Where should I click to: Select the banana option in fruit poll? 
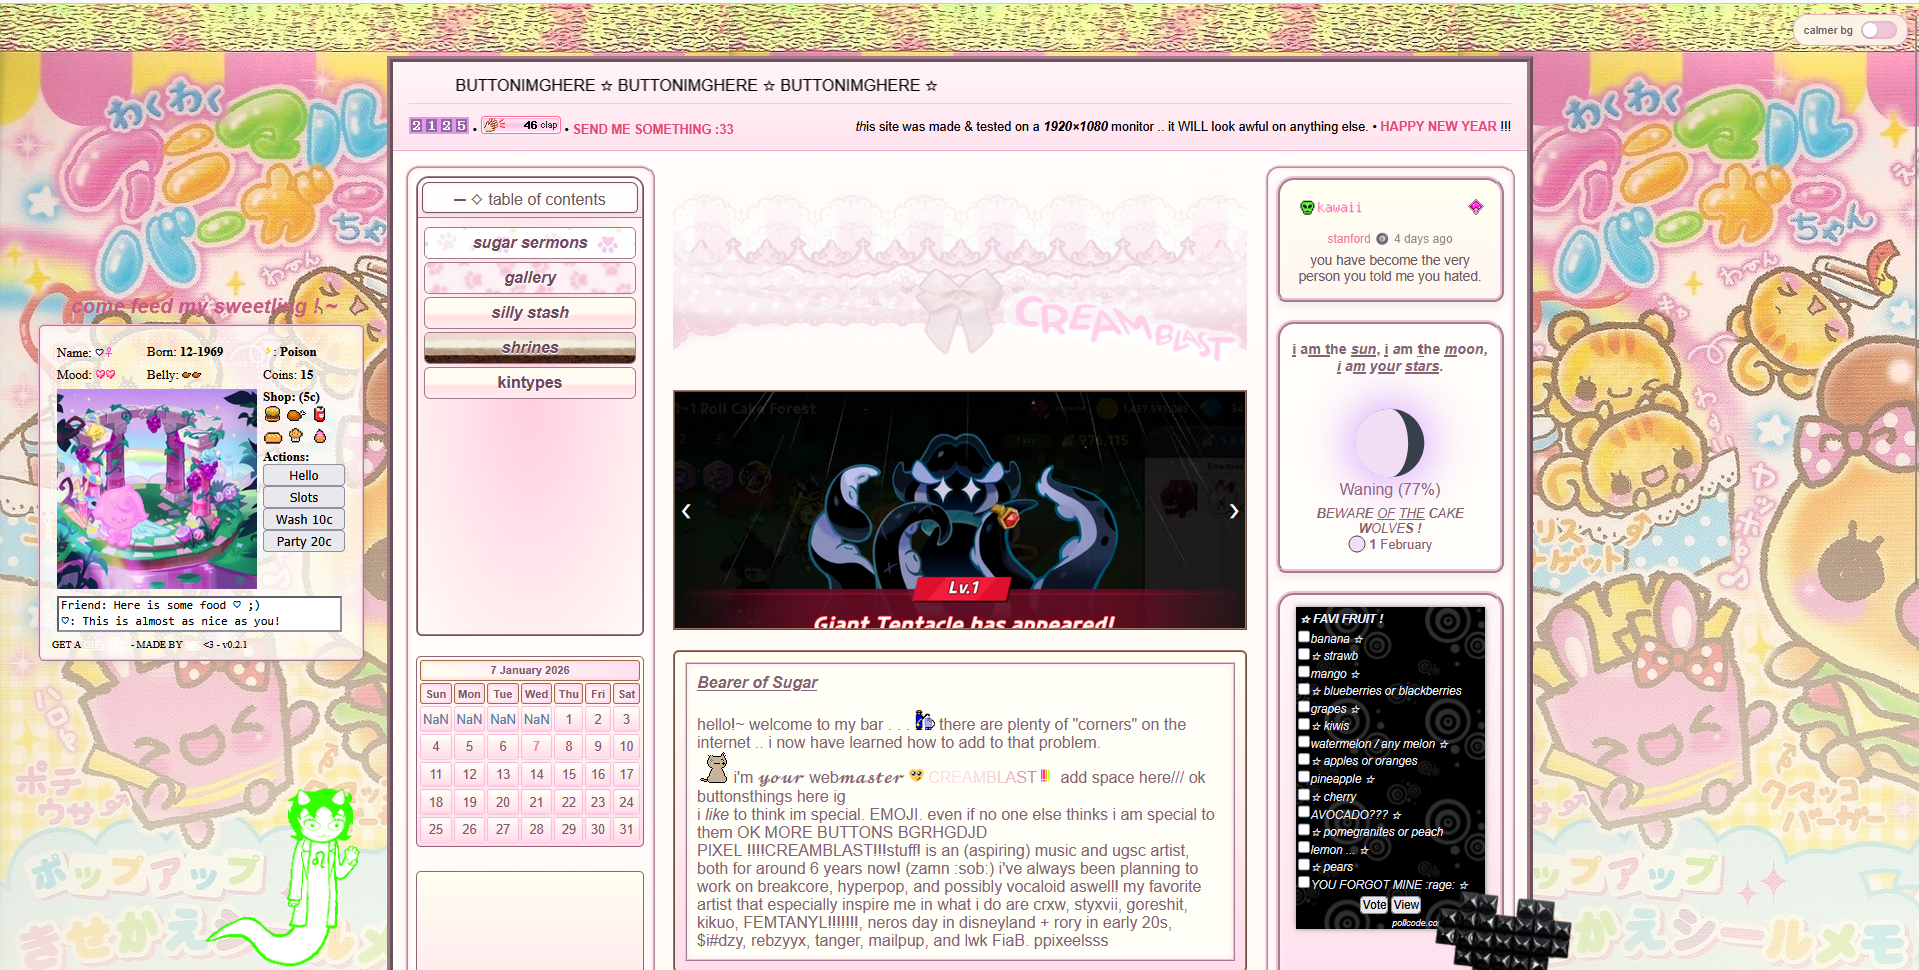click(1304, 637)
